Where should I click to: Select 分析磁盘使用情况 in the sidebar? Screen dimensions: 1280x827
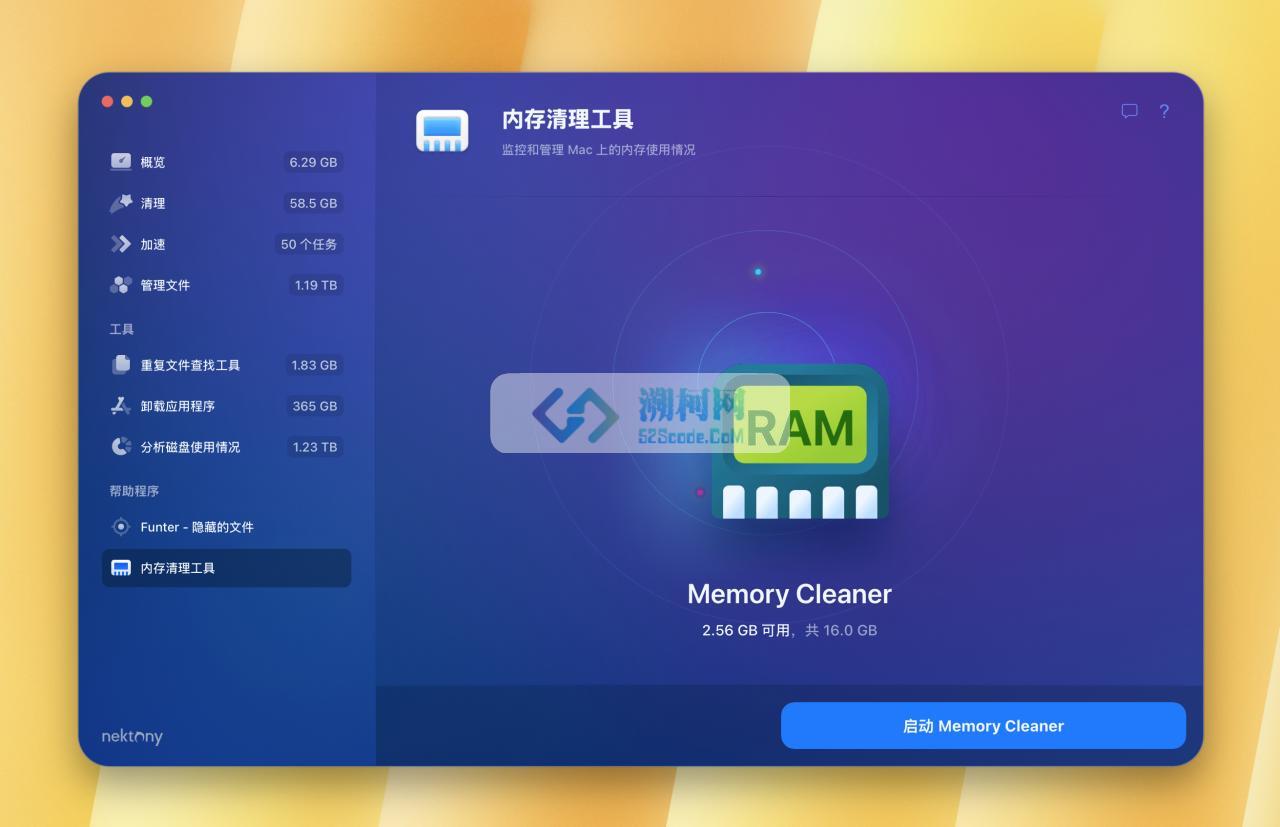tap(226, 447)
